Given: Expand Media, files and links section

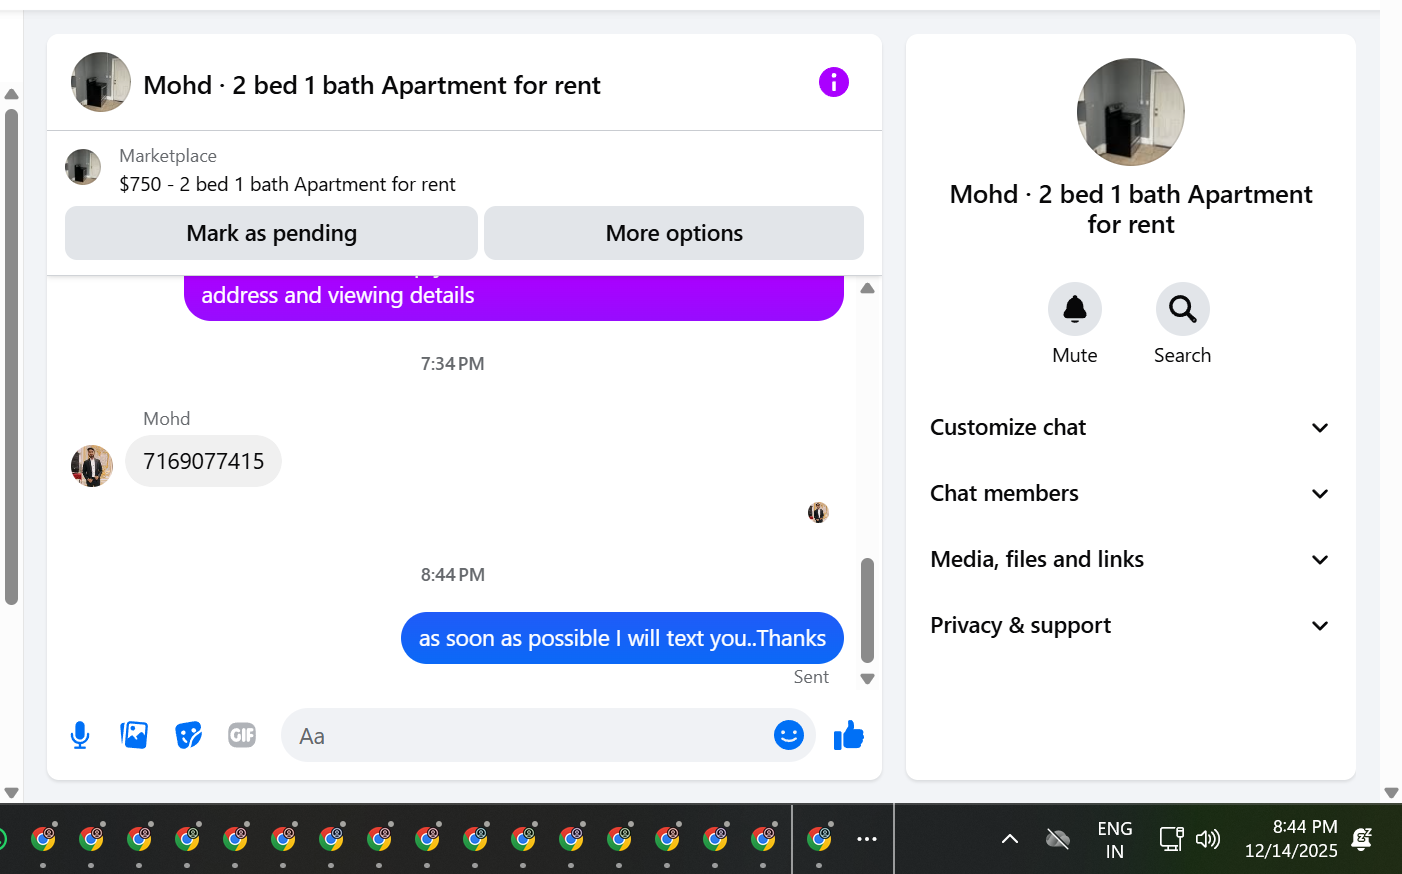Looking at the screenshot, I should [1131, 559].
